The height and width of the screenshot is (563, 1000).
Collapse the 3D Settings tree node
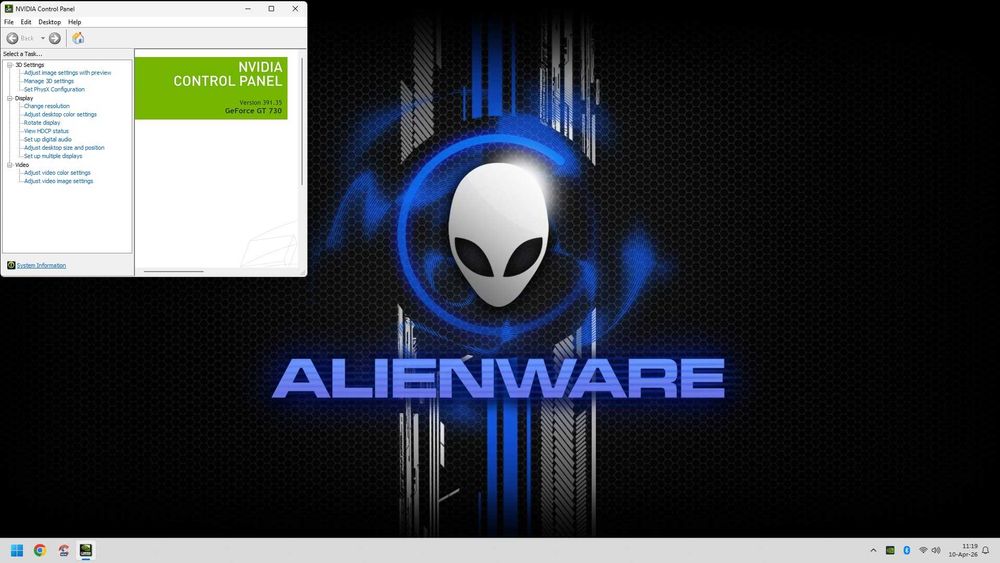pyautogui.click(x=10, y=65)
